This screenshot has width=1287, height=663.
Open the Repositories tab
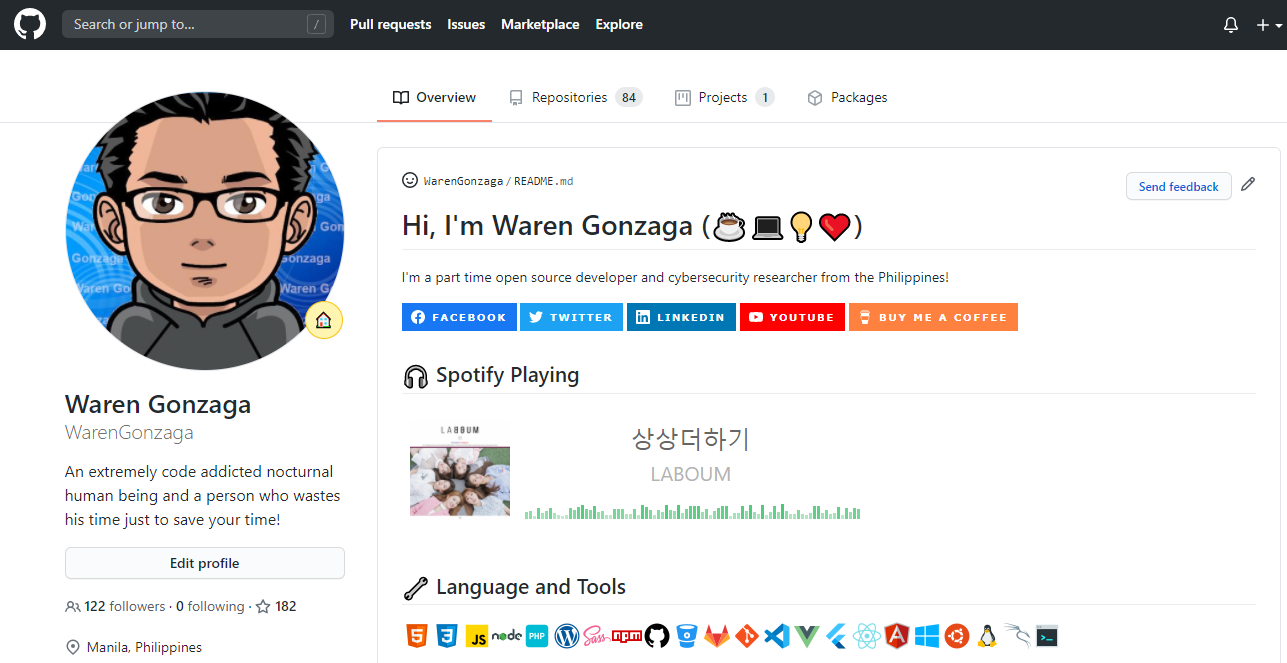click(x=574, y=97)
